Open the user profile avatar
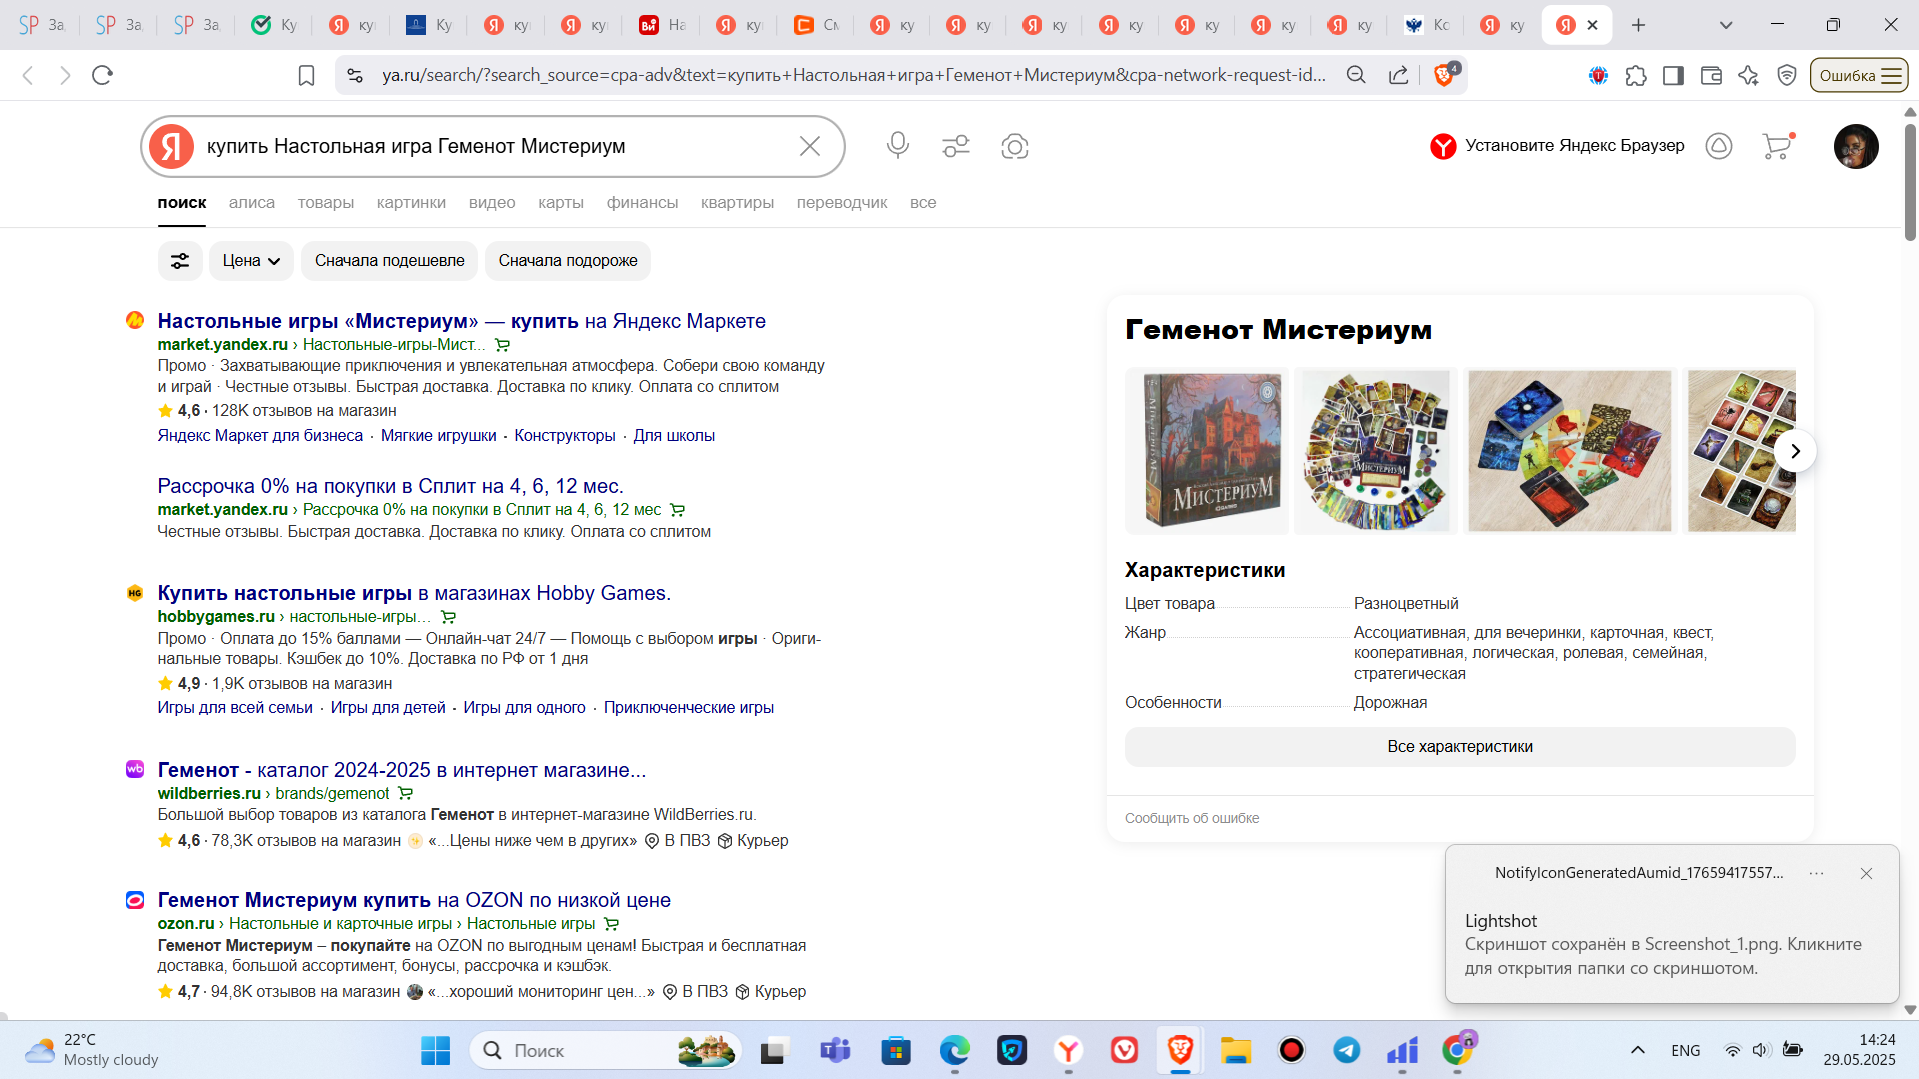This screenshot has width=1919, height=1079. pos(1856,146)
